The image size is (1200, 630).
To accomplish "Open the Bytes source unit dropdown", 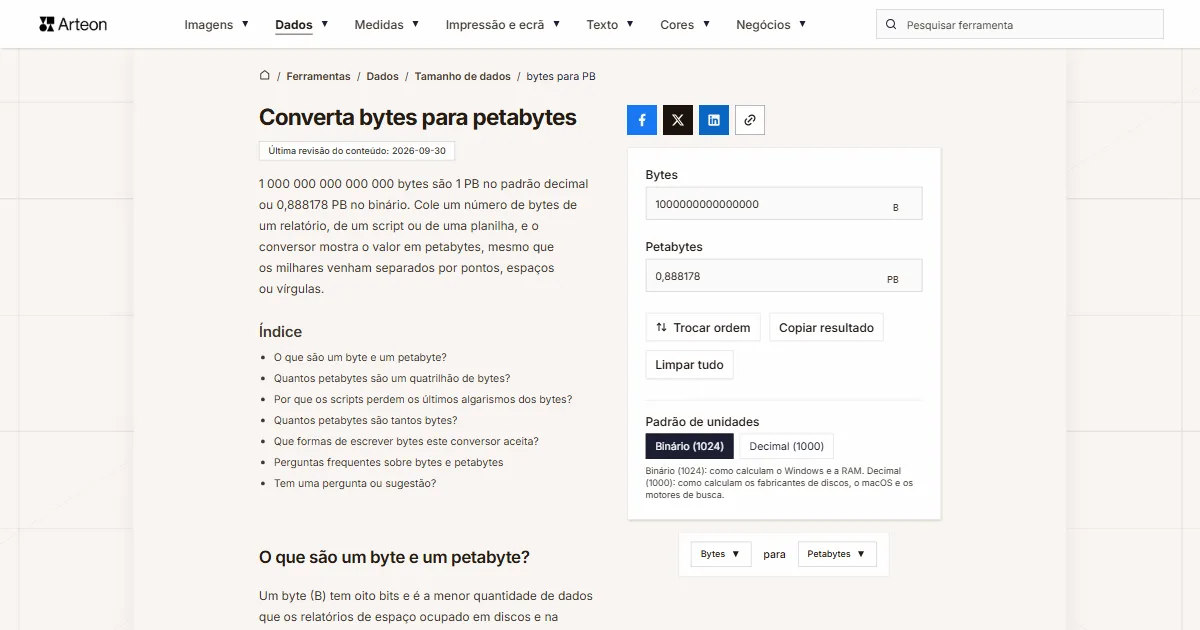I will 721,554.
